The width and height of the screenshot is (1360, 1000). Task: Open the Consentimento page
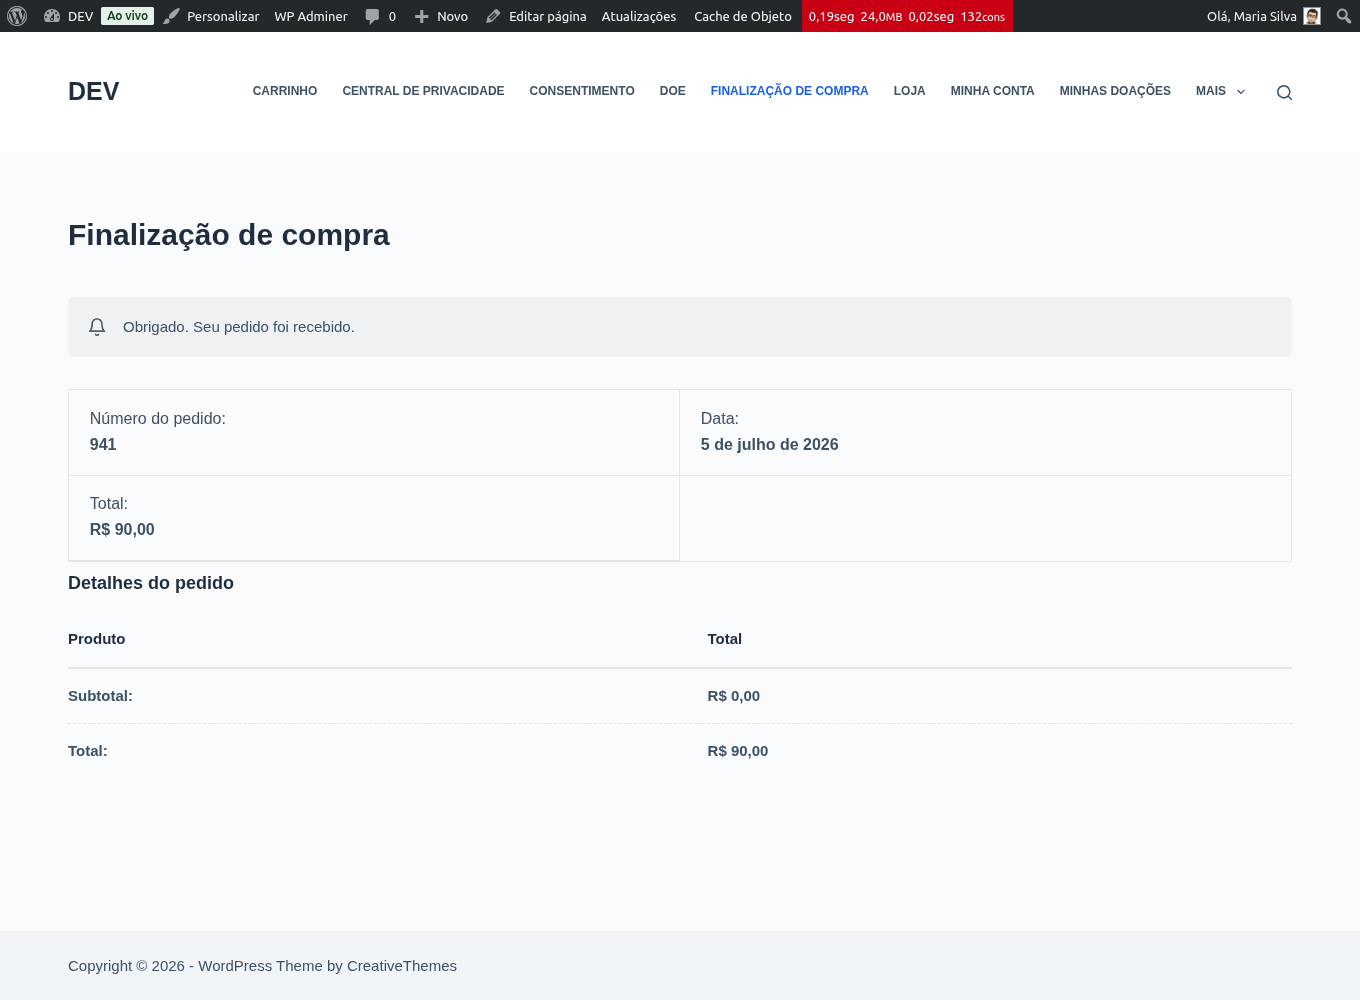pyautogui.click(x=582, y=91)
